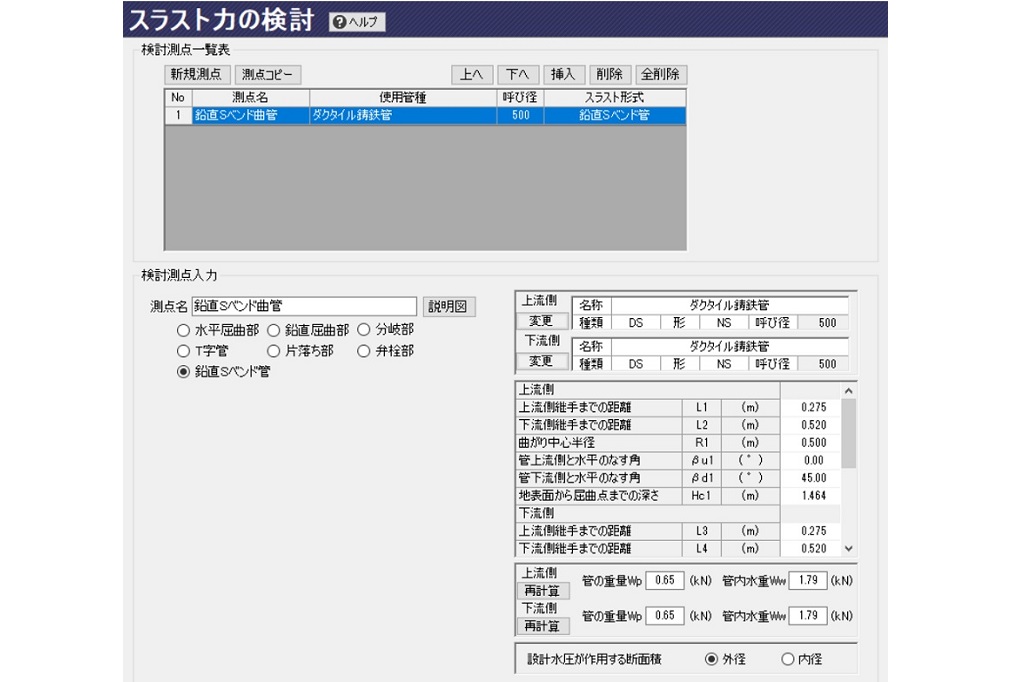Click the R1 value 0.500
Image resolution: width=1023 pixels, height=682 pixels.
810,442
